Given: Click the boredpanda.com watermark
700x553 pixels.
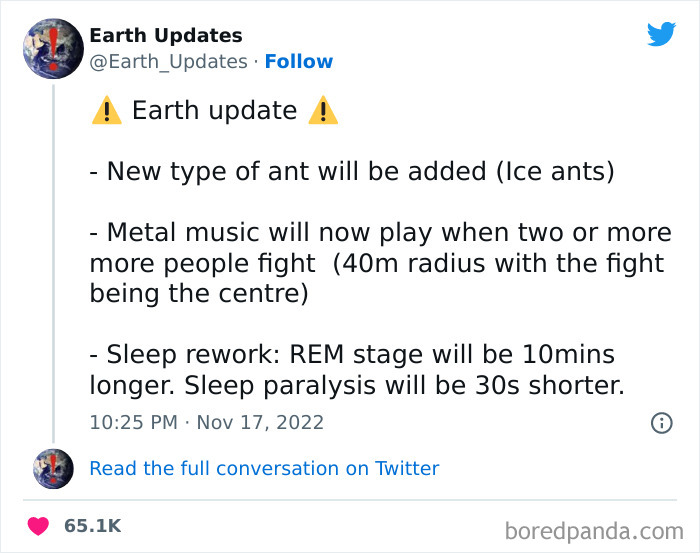Looking at the screenshot, I should [594, 531].
